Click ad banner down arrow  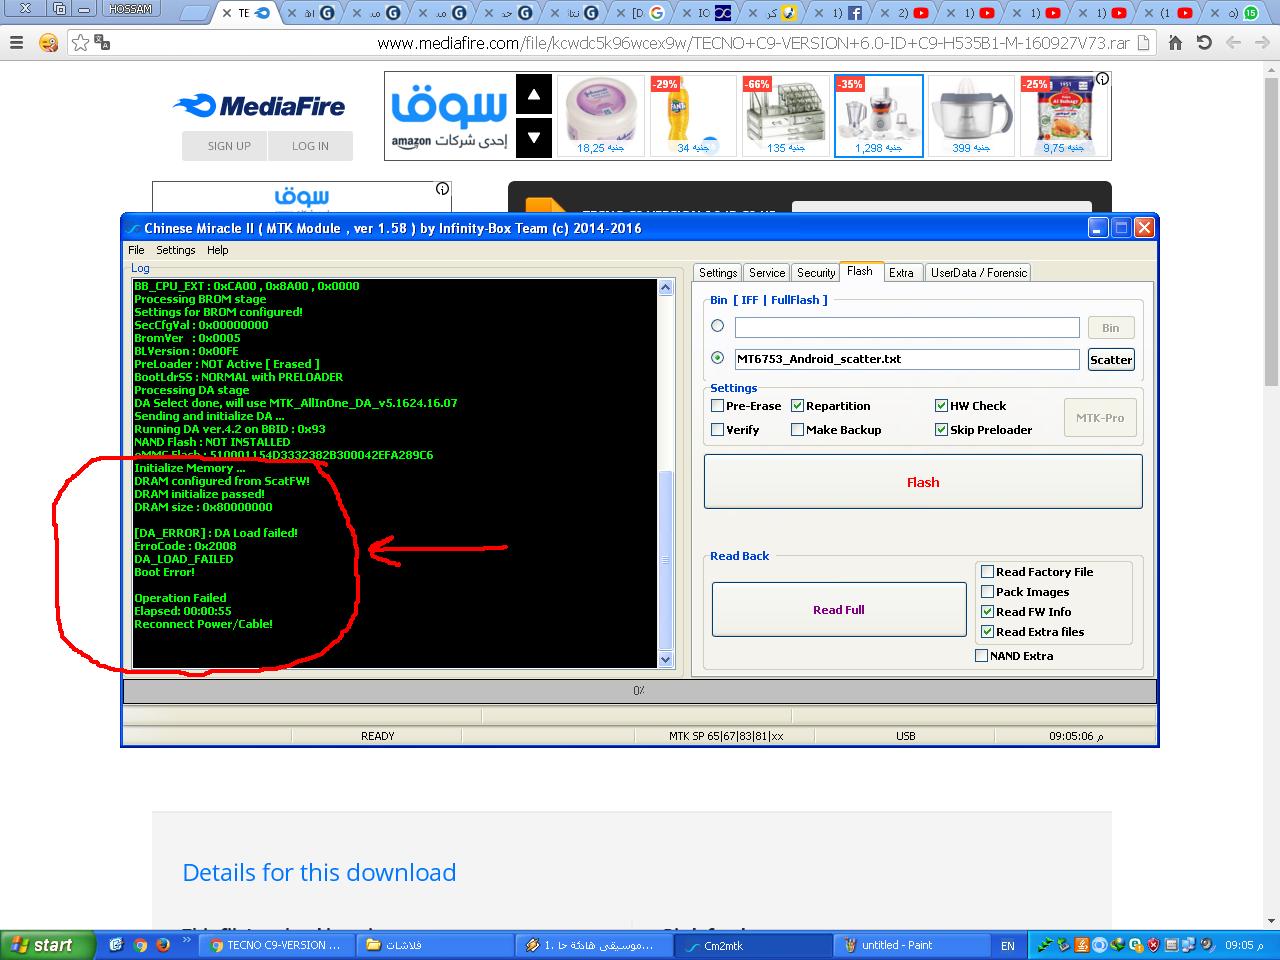point(534,138)
